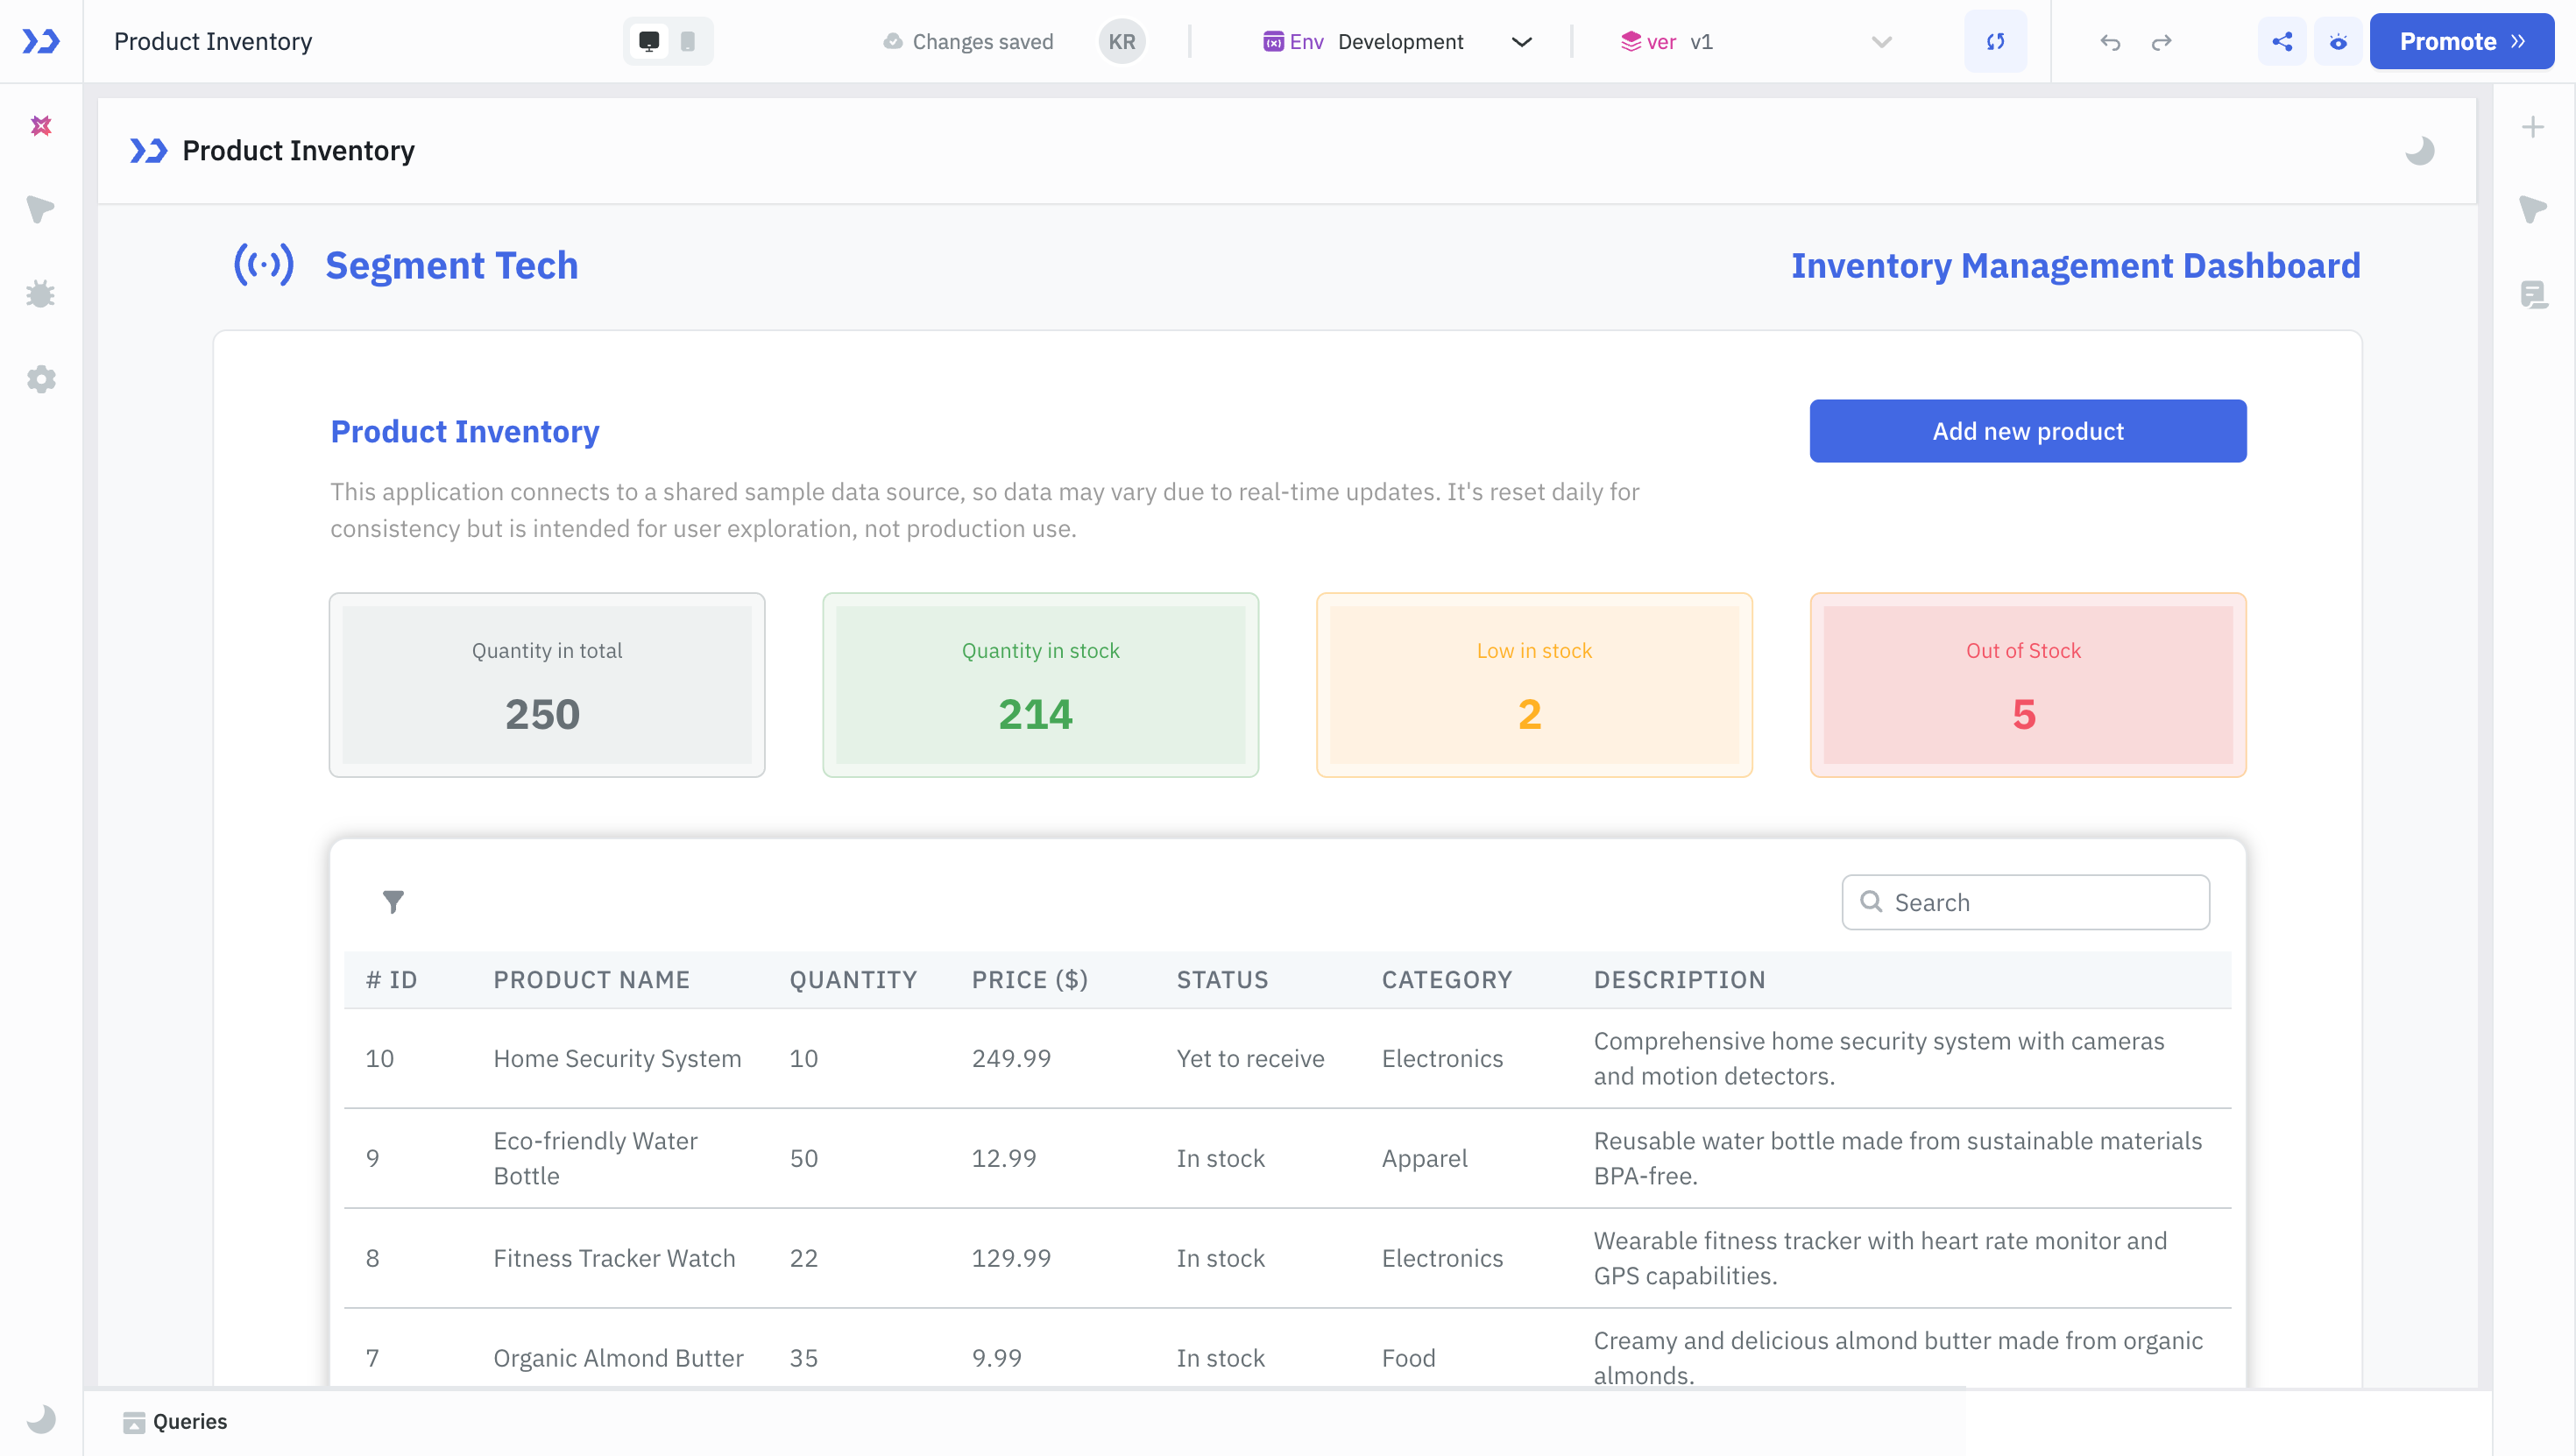2576x1456 pixels.
Task: Switch the canvas to desktop layout
Action: point(649,42)
